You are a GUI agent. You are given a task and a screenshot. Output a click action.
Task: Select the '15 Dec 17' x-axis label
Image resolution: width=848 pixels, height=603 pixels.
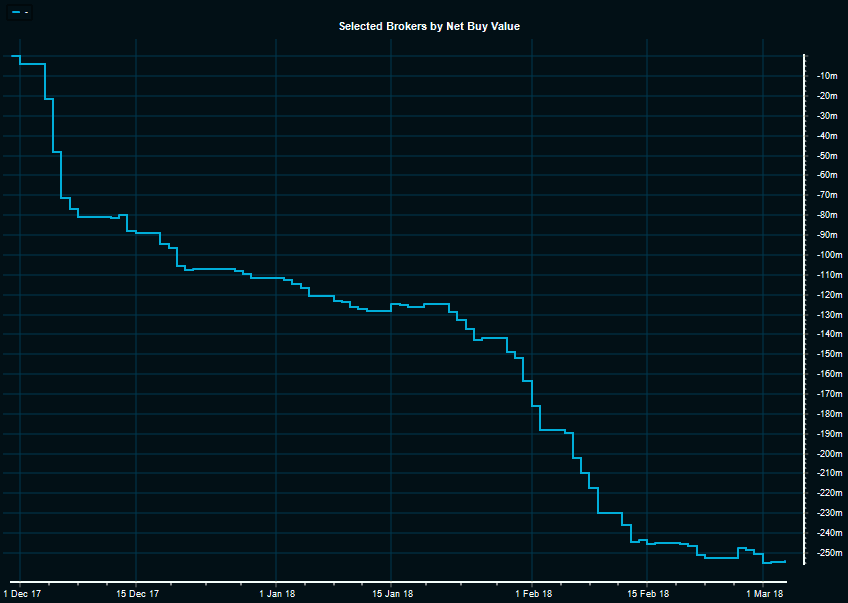click(x=137, y=593)
